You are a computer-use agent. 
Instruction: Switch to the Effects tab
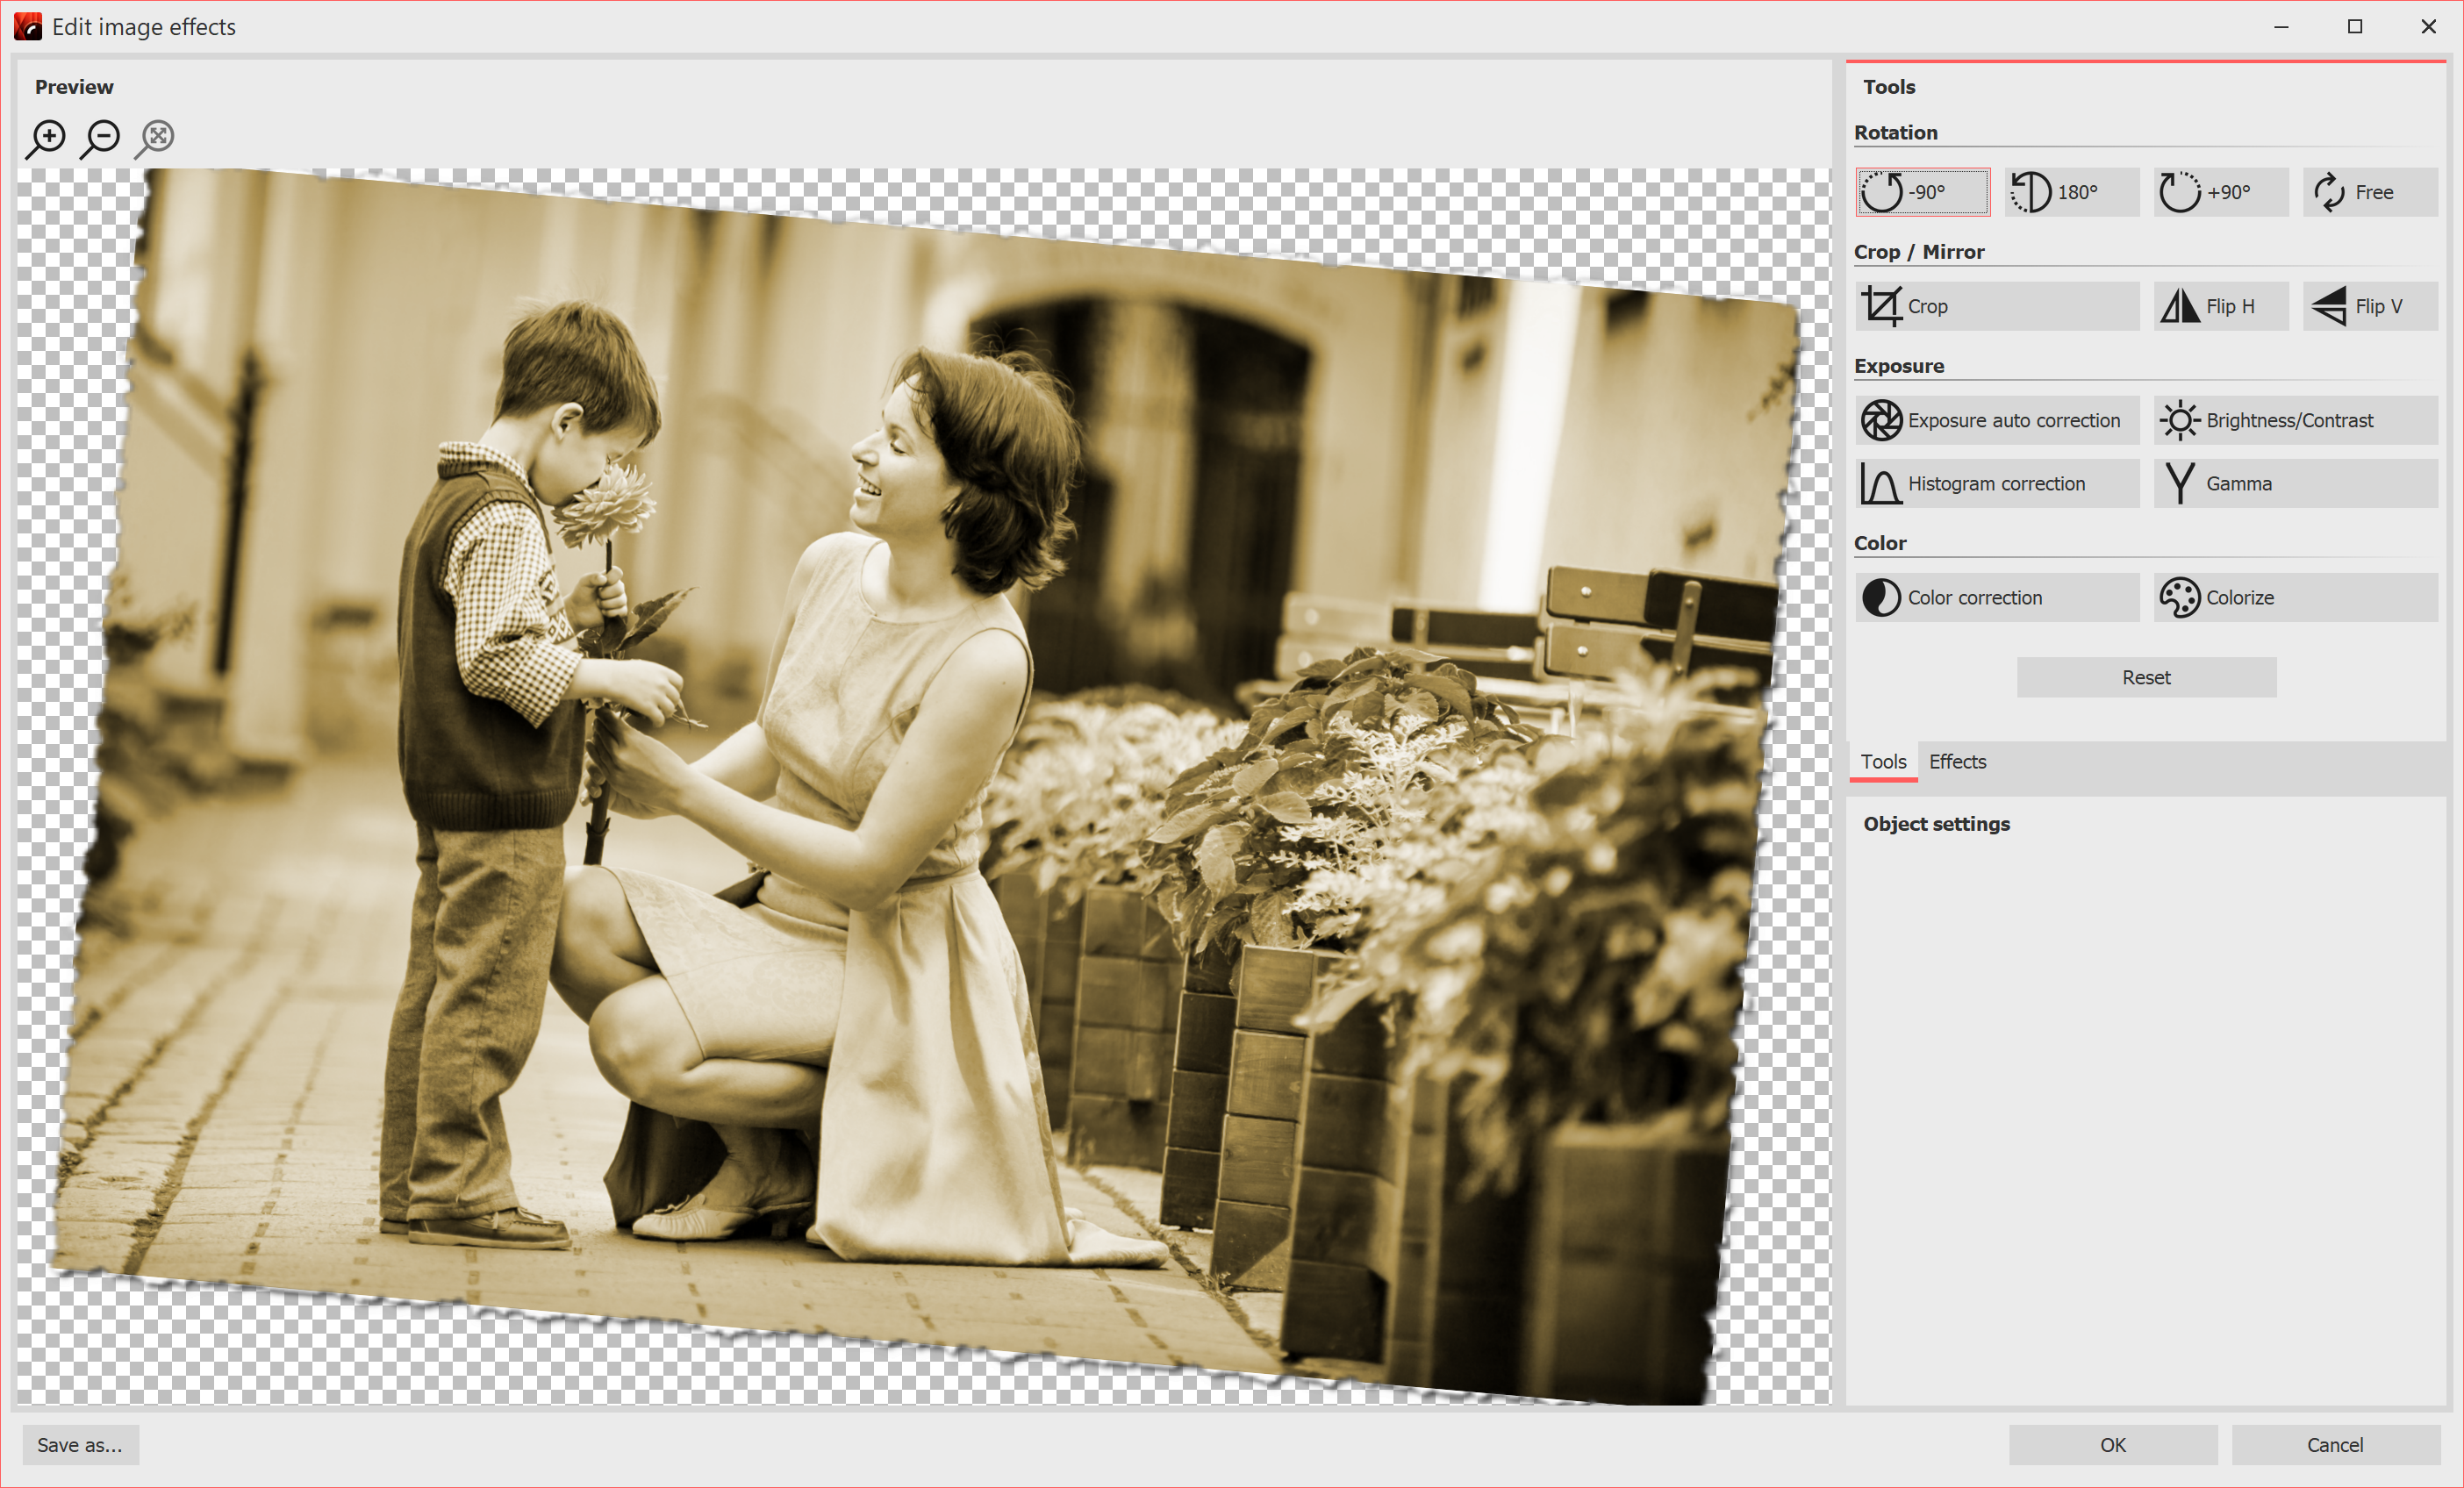coord(1957,760)
